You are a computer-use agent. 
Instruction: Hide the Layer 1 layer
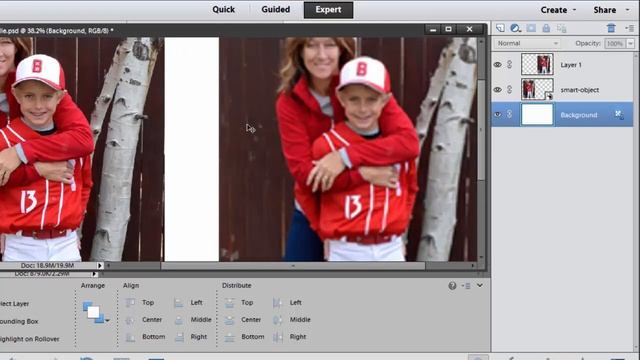click(x=498, y=64)
